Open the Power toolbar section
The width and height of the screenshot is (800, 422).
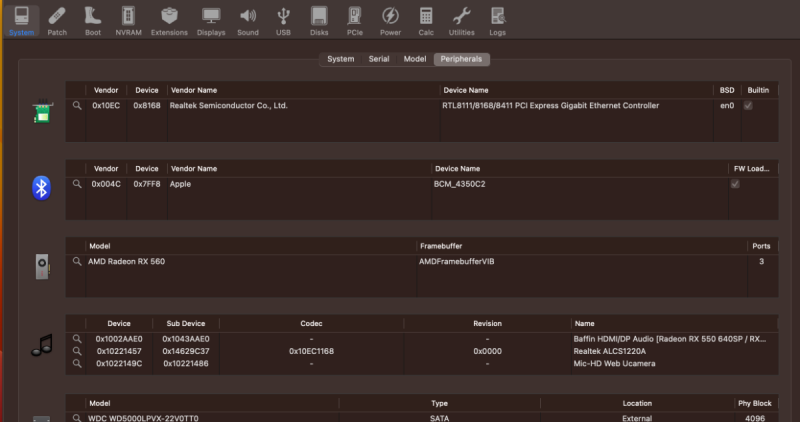tap(390, 21)
